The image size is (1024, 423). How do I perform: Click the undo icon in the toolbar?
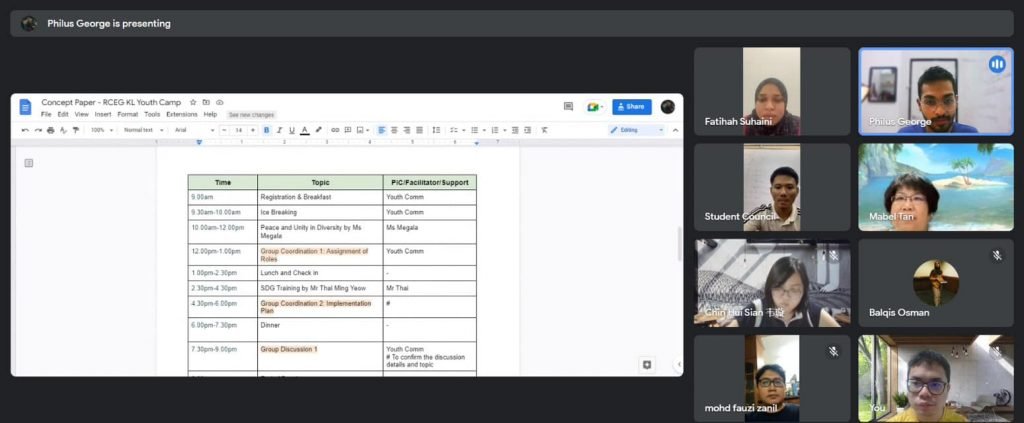click(x=25, y=130)
